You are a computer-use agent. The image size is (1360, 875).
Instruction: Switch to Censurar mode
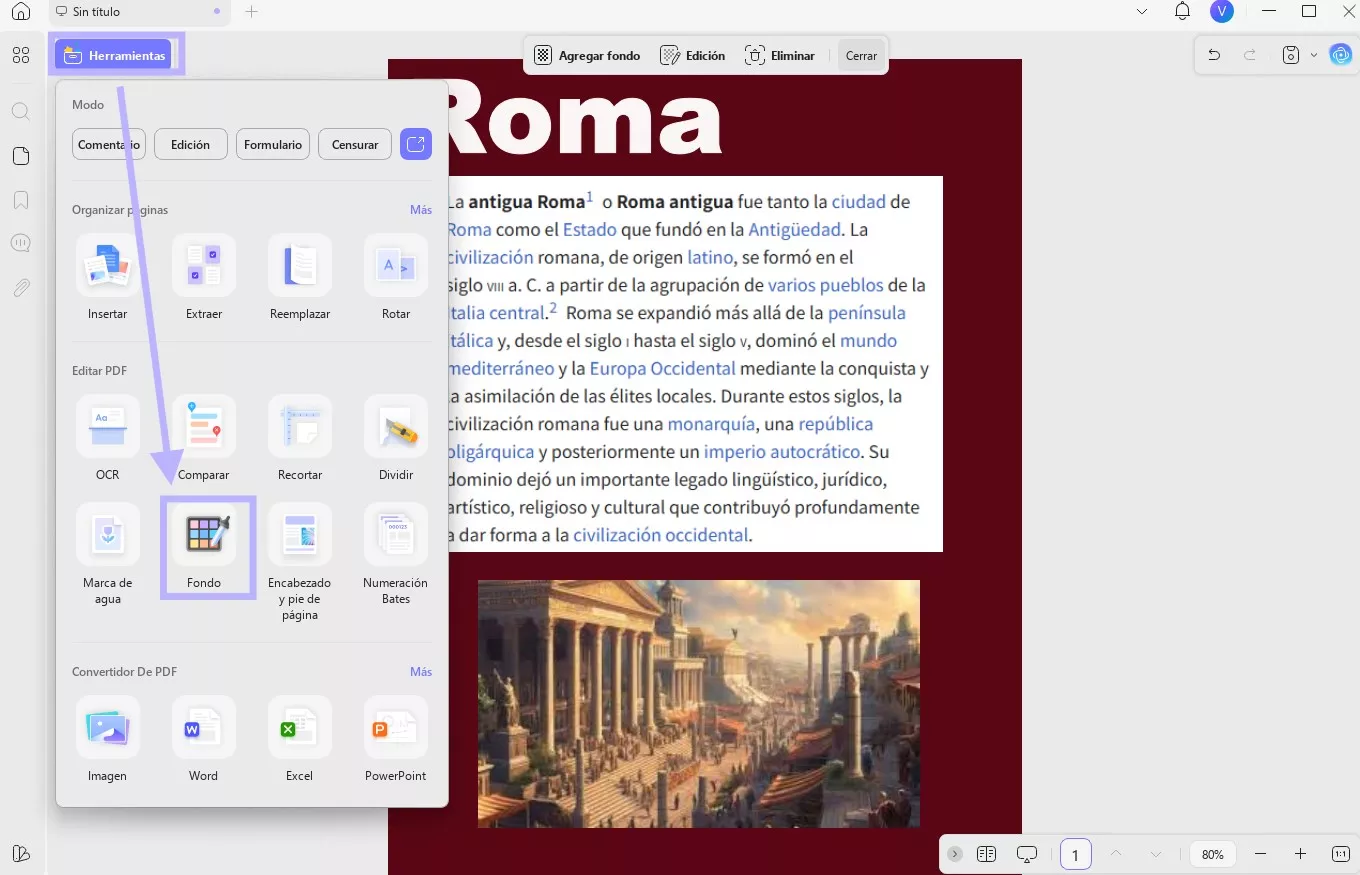[x=355, y=144]
